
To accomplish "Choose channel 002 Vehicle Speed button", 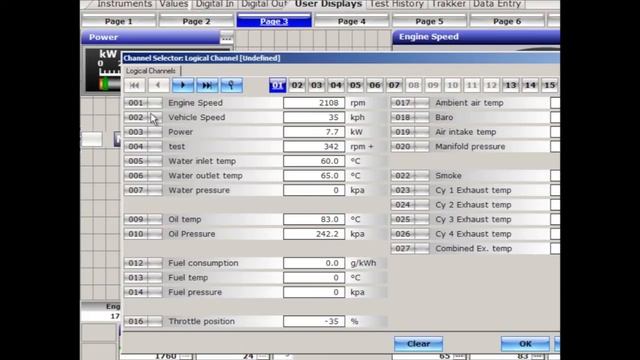I will point(143,118).
